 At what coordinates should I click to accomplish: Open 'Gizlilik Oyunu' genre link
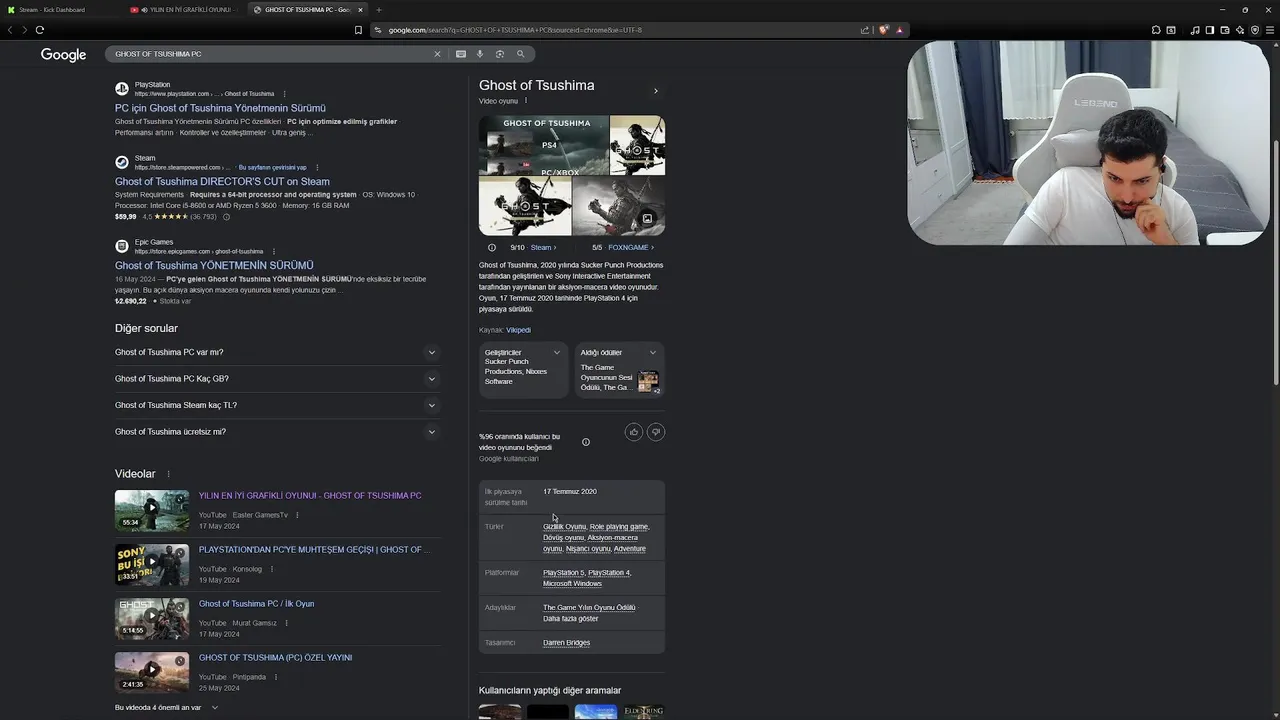[564, 527]
